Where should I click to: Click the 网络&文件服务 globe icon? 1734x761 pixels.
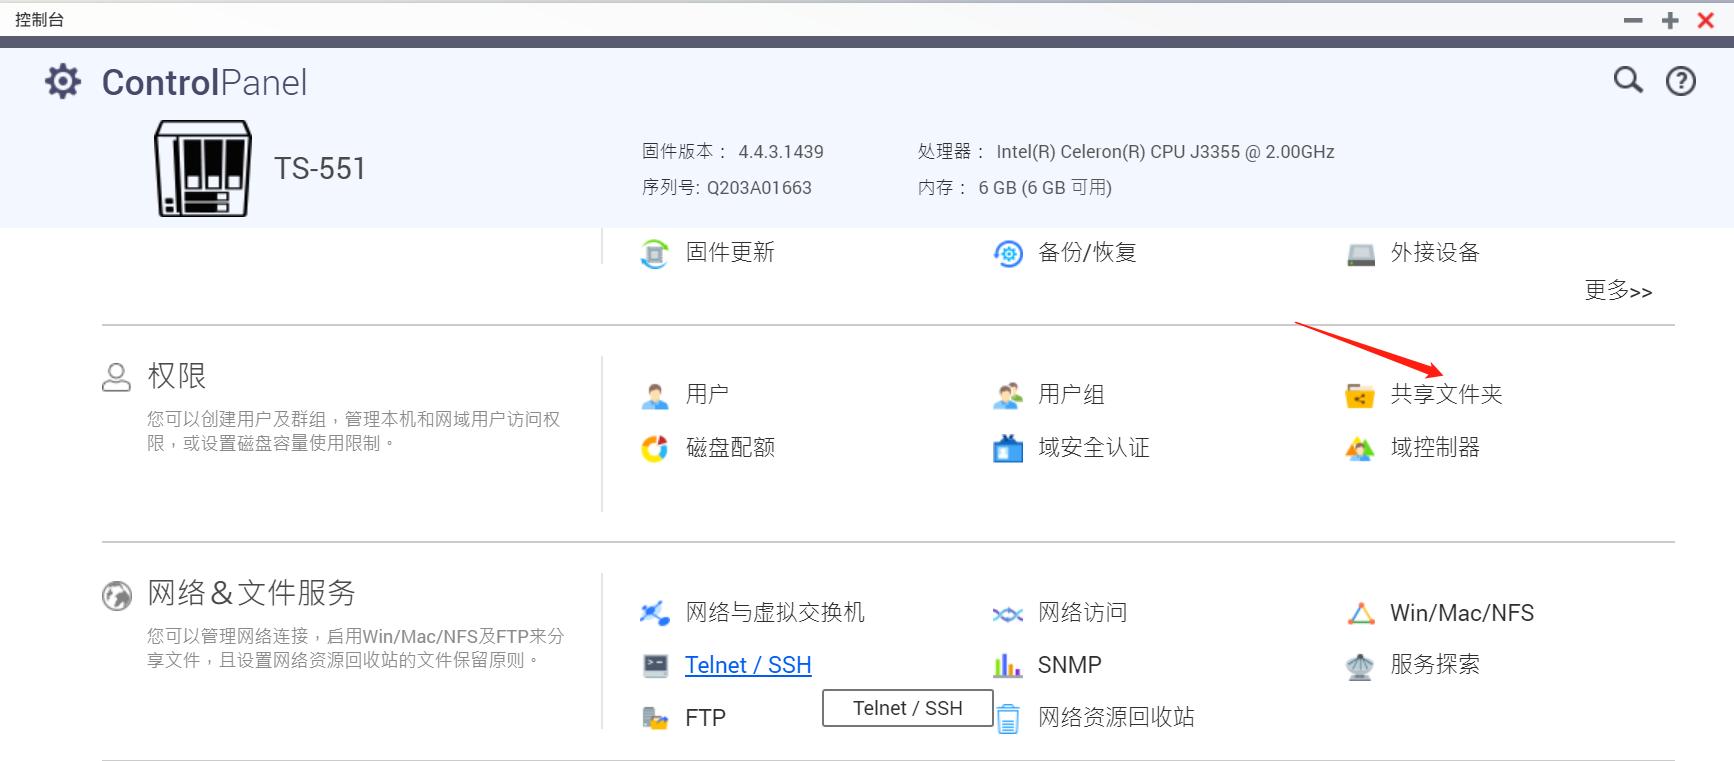(117, 596)
